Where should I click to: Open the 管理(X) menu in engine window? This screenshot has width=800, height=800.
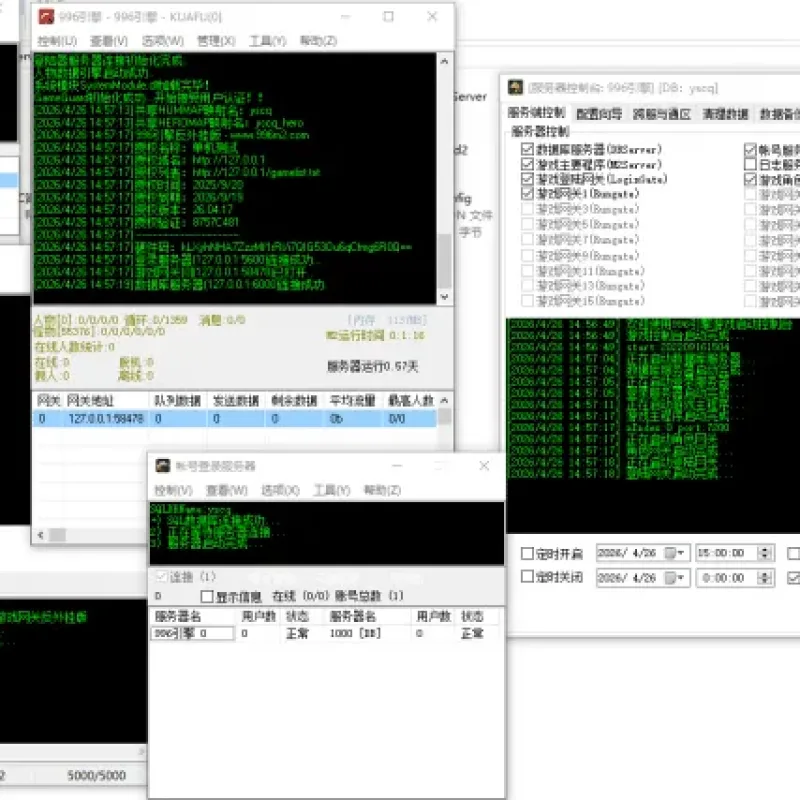point(216,41)
